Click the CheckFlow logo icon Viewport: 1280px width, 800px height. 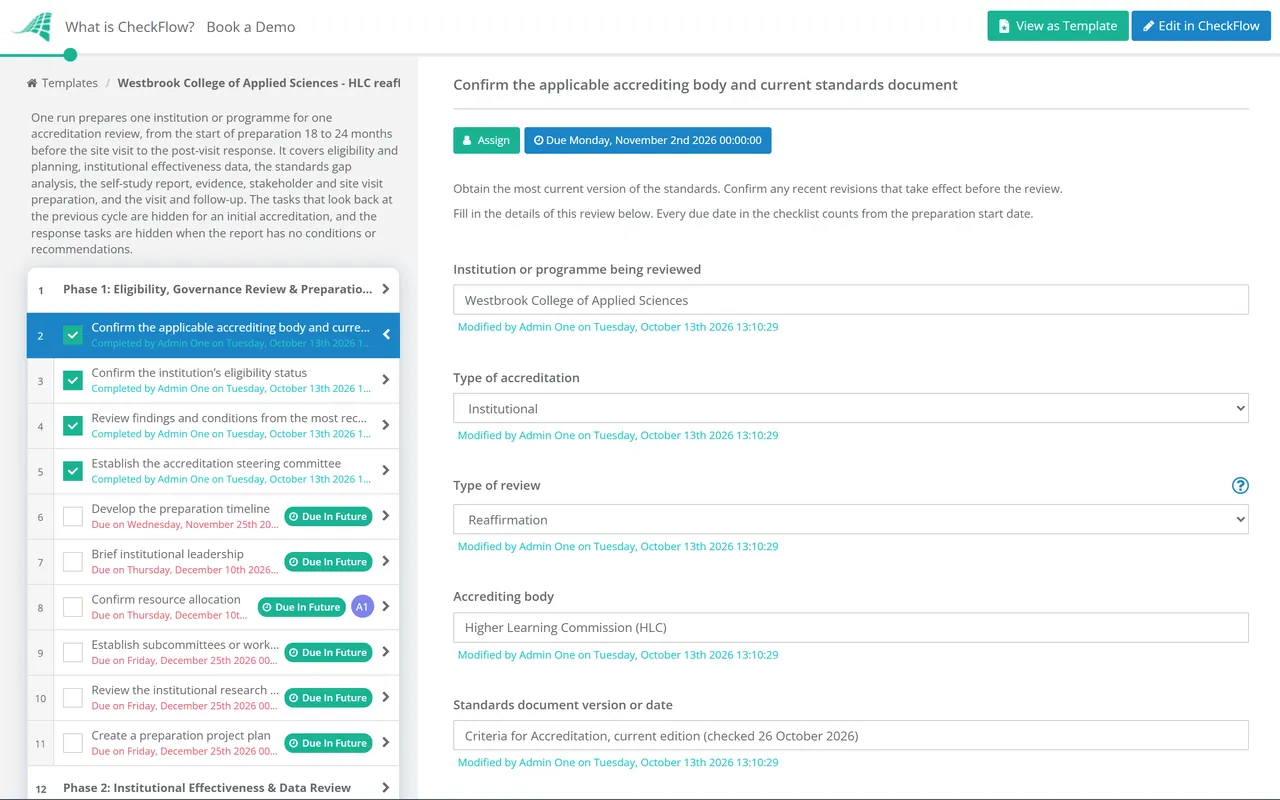[32, 27]
